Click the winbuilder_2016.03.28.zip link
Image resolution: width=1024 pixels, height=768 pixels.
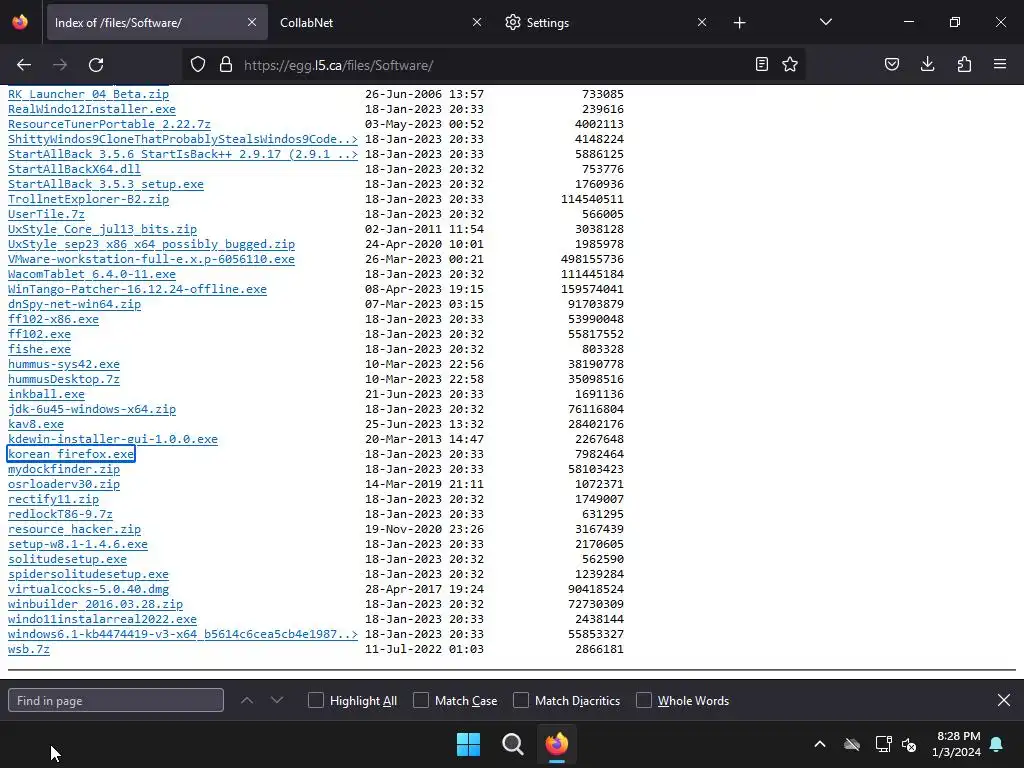(x=95, y=604)
